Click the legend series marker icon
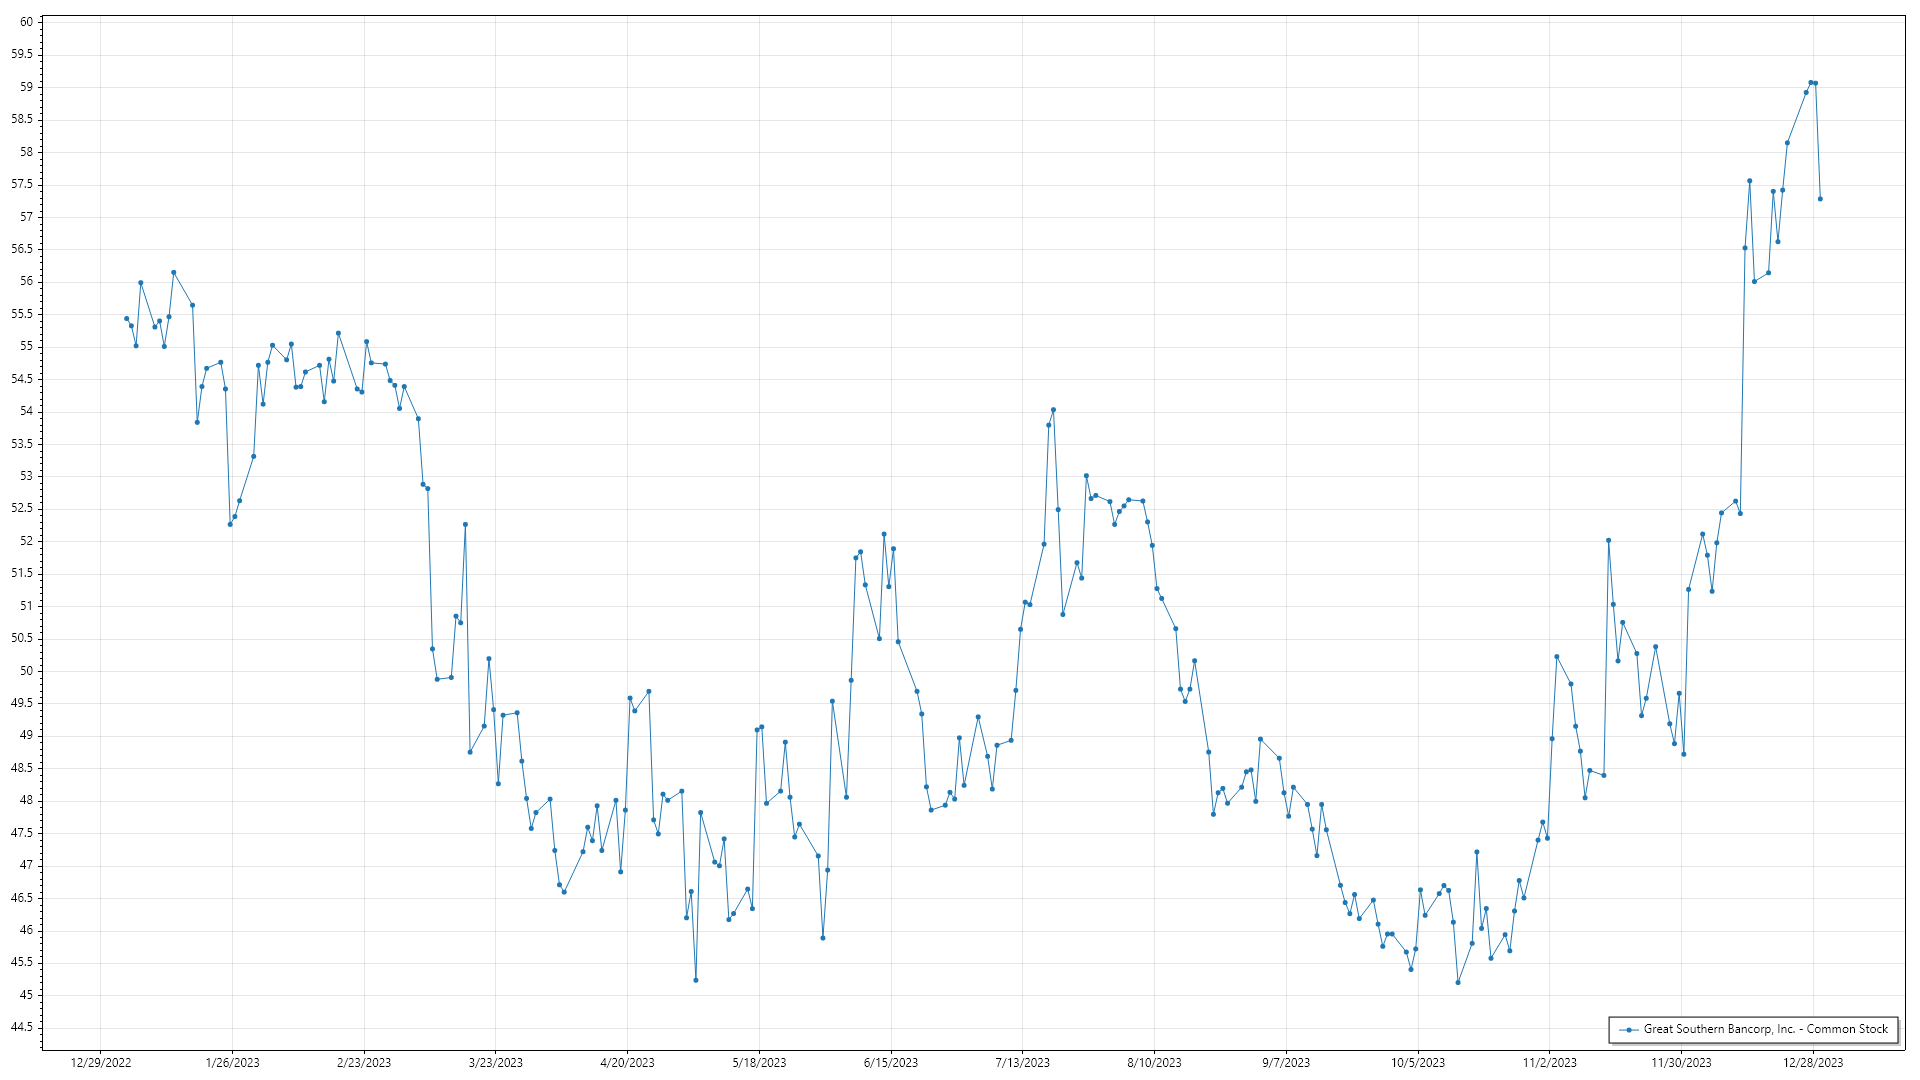The height and width of the screenshot is (1080, 1920). click(1629, 1029)
